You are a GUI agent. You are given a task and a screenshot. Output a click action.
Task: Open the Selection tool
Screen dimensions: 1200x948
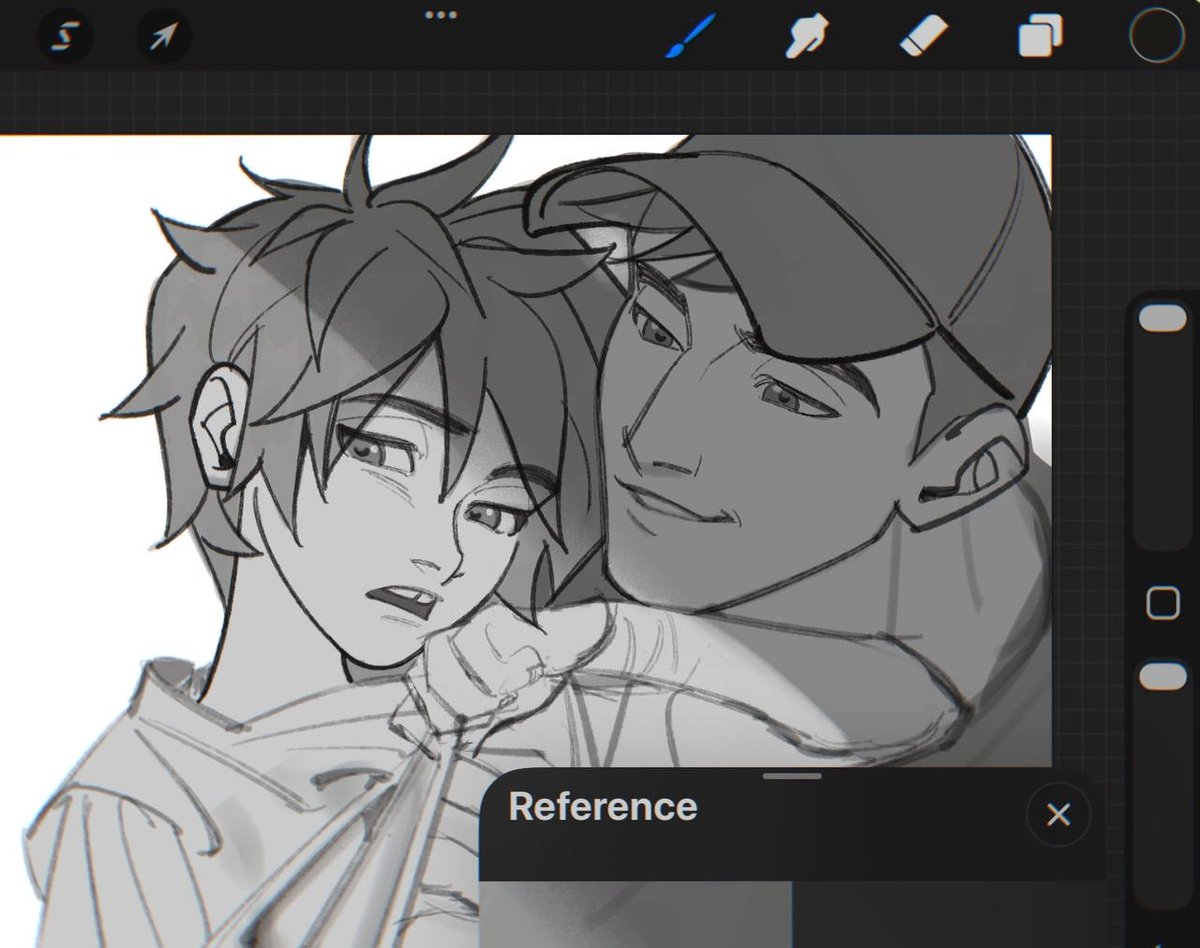(x=65, y=37)
